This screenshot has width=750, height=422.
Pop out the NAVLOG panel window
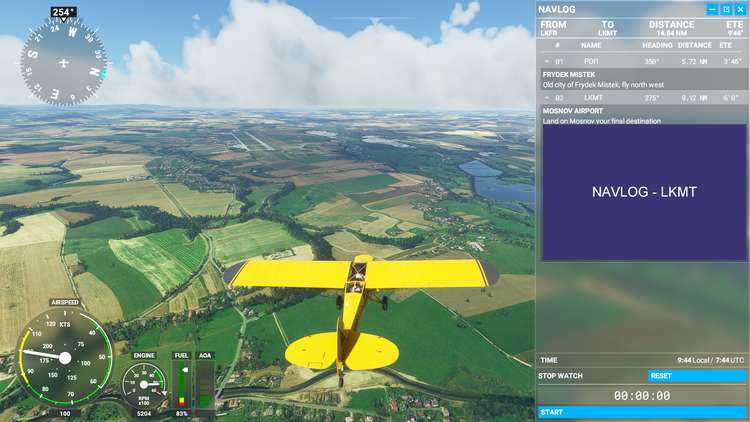click(725, 9)
